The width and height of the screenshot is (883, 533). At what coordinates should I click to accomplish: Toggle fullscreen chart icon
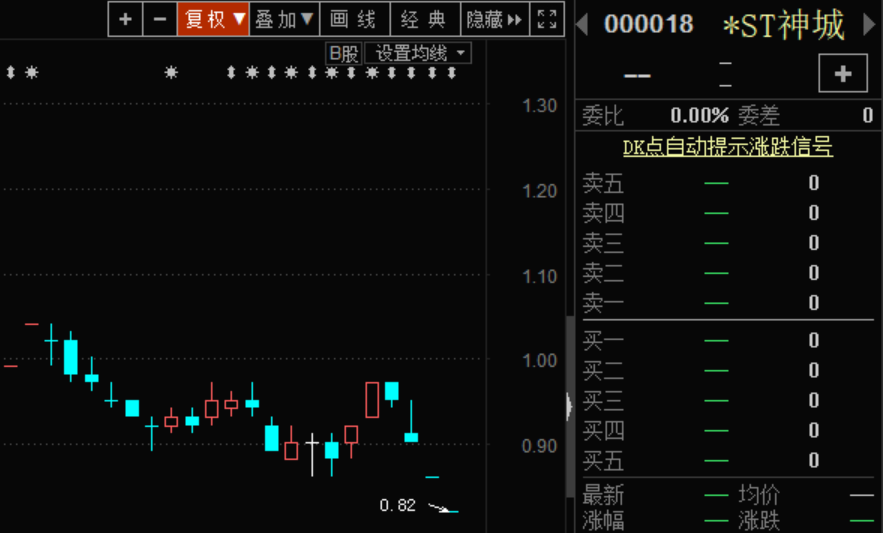(547, 20)
